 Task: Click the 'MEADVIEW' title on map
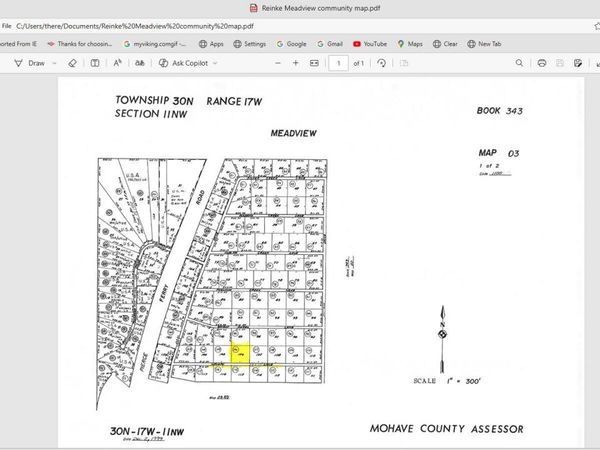(x=293, y=134)
